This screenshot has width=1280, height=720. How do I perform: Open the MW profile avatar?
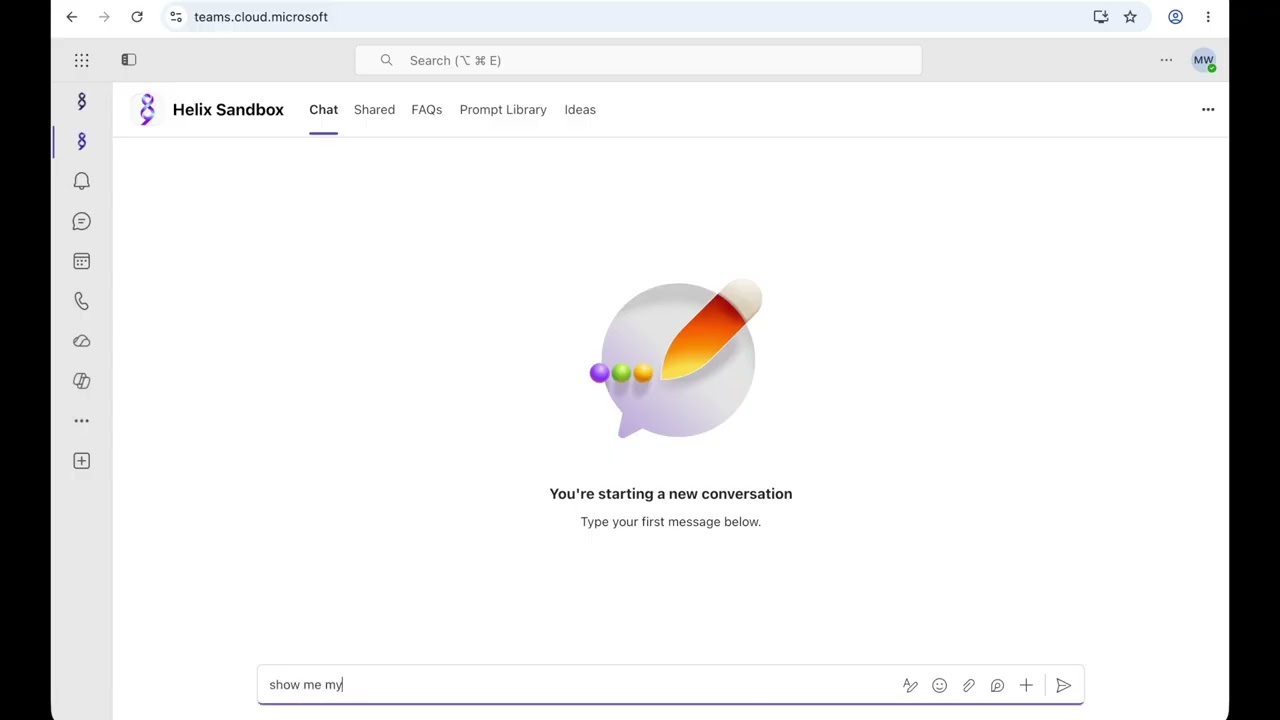[1203, 60]
